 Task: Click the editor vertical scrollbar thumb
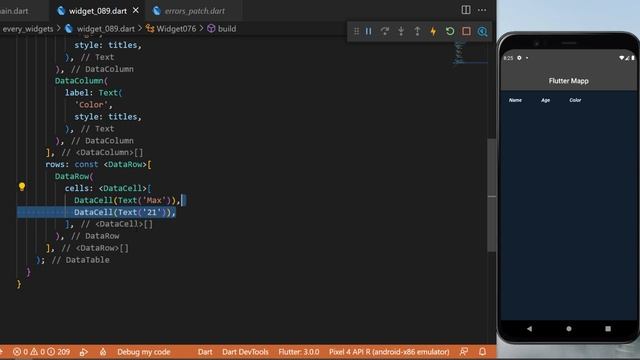pyautogui.click(x=492, y=195)
